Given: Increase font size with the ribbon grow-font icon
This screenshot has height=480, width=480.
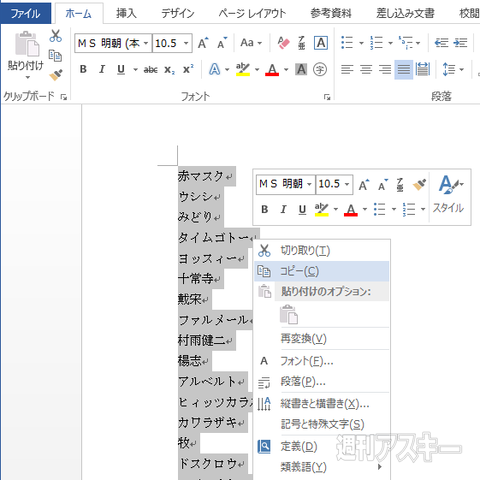Looking at the screenshot, I should (203, 43).
